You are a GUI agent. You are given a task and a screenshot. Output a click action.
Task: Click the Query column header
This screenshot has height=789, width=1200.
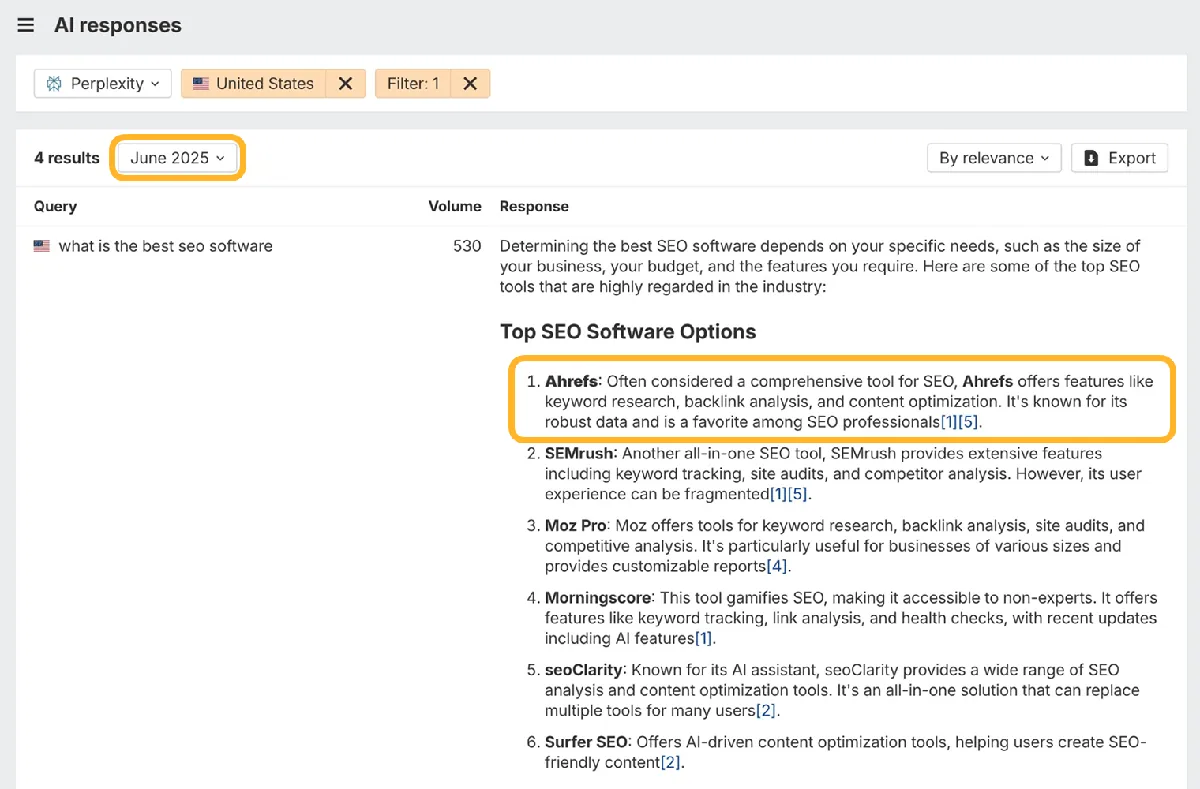55,206
